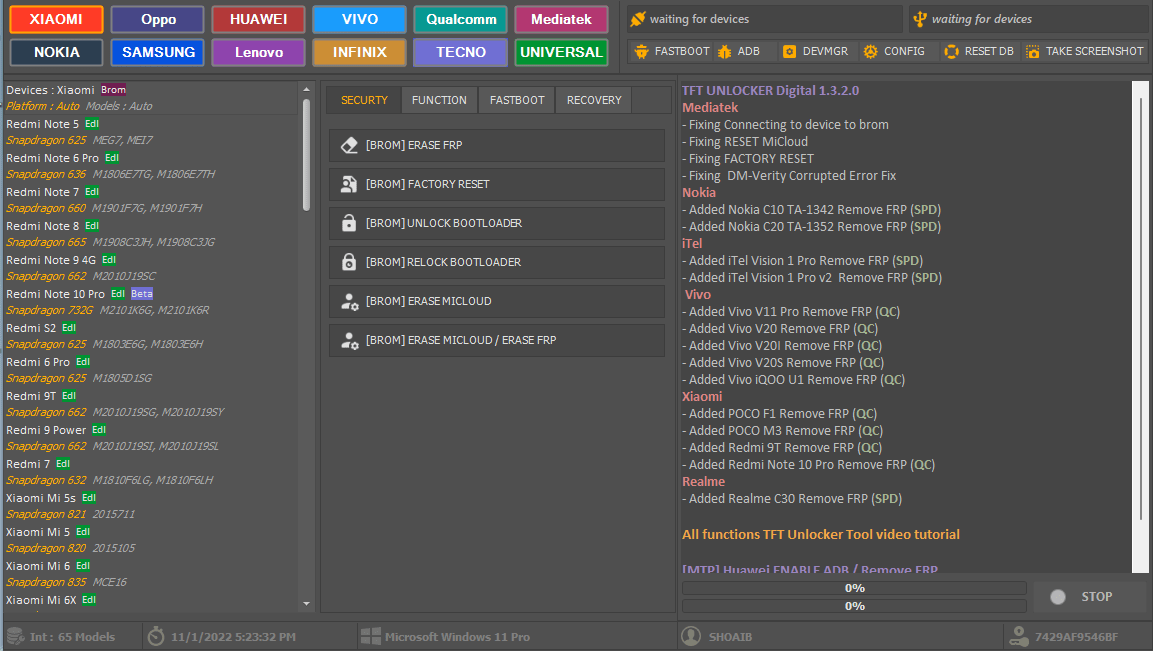
Task: Open the RECOVERY tab
Action: coord(594,99)
